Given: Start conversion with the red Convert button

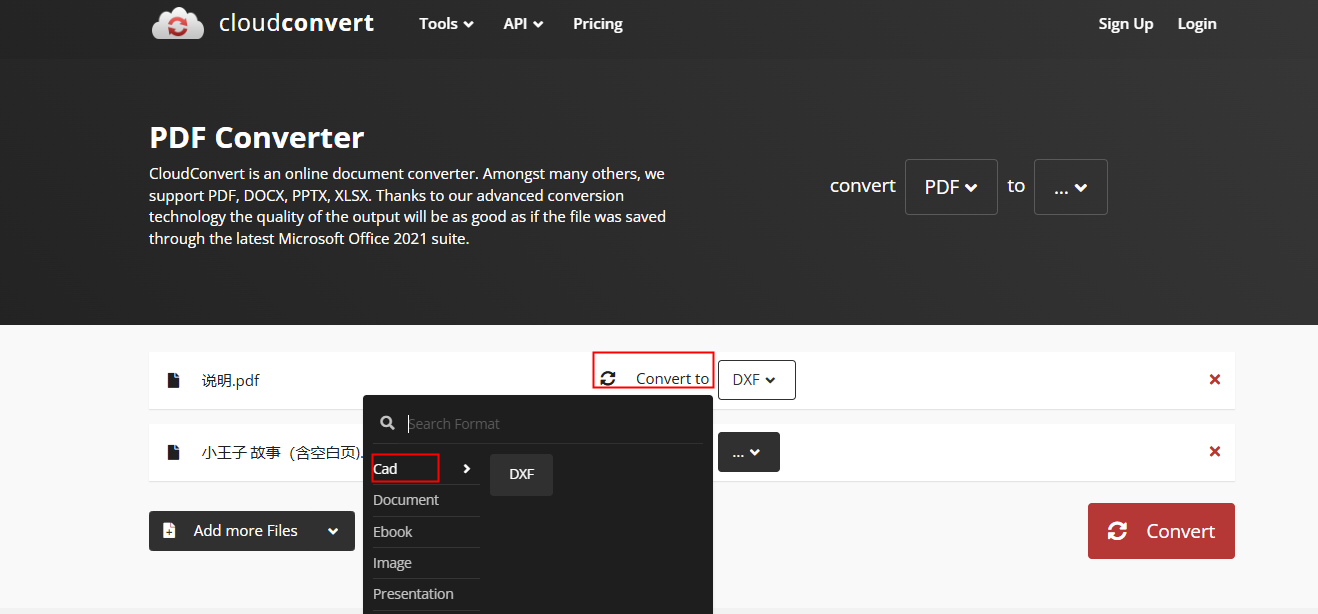Looking at the screenshot, I should pyautogui.click(x=1161, y=531).
